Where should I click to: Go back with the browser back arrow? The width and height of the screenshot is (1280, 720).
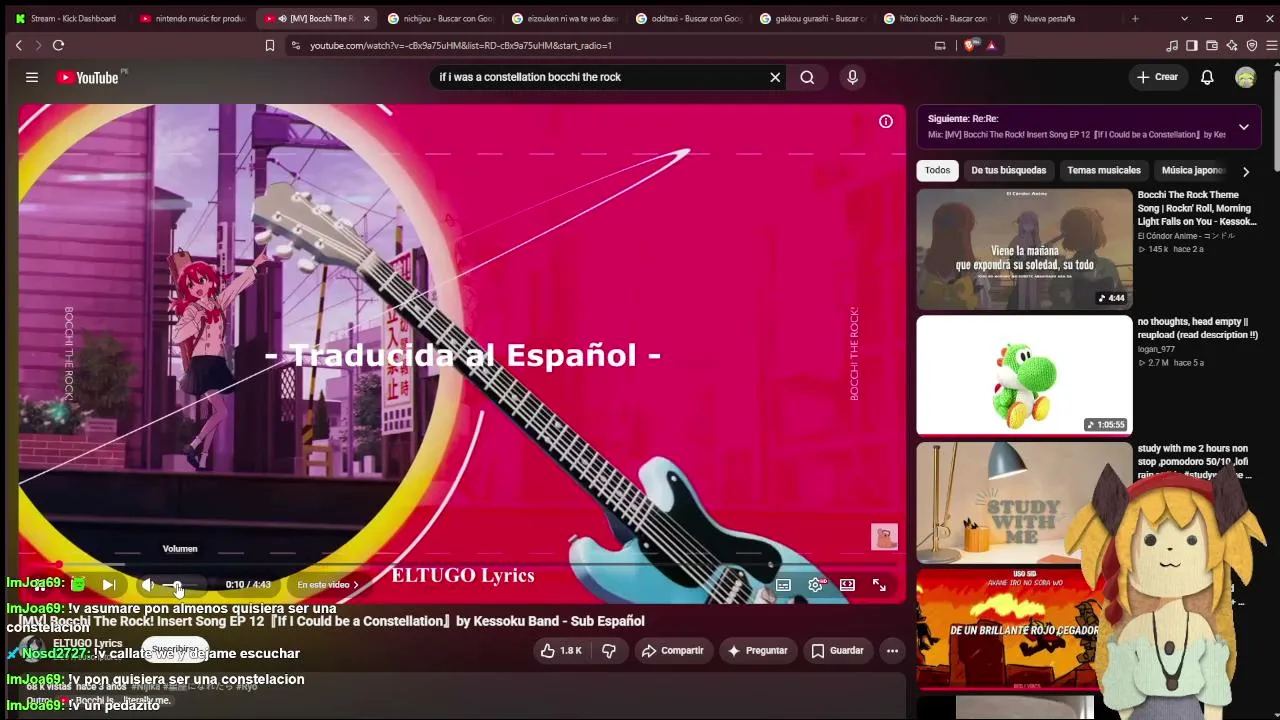(x=18, y=45)
